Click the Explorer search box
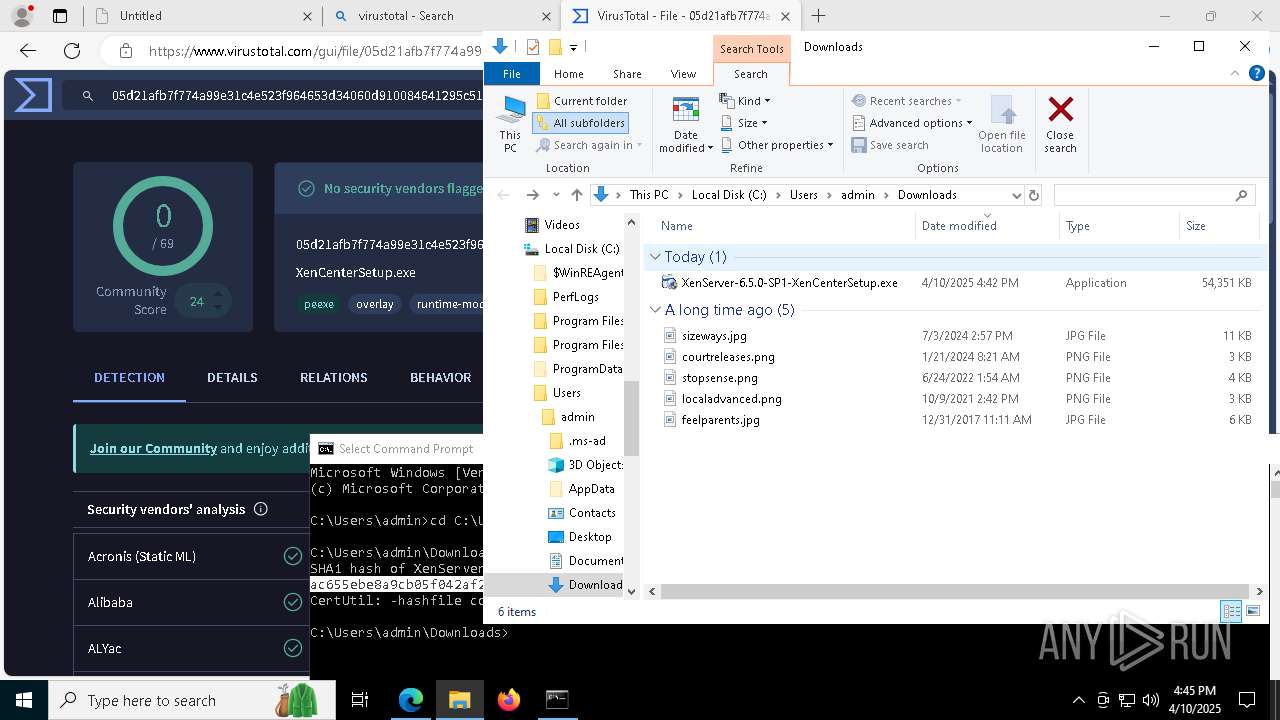The width and height of the screenshot is (1280, 720). pos(1154,195)
